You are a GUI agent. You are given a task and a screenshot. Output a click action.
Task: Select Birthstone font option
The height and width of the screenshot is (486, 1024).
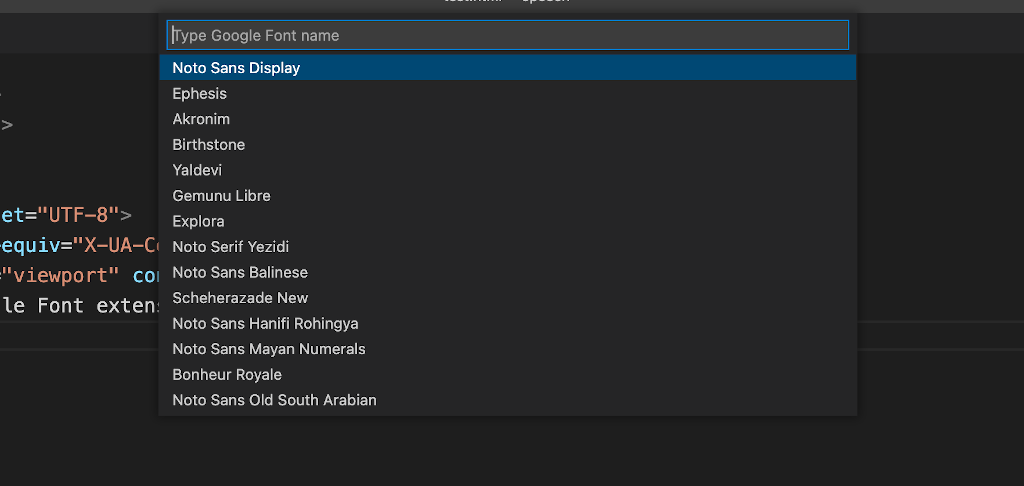pyautogui.click(x=507, y=144)
